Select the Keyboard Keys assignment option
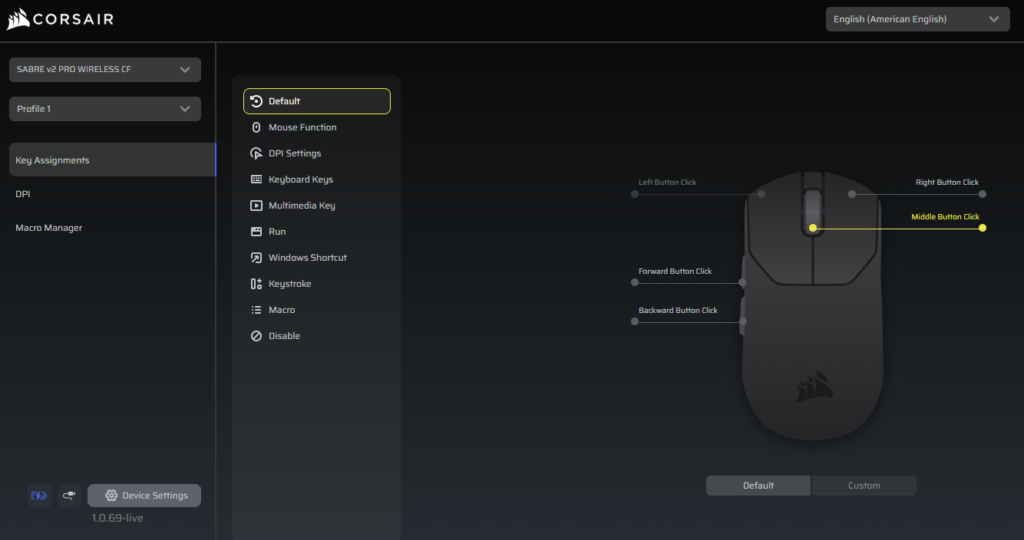The image size is (1024, 540). [300, 179]
